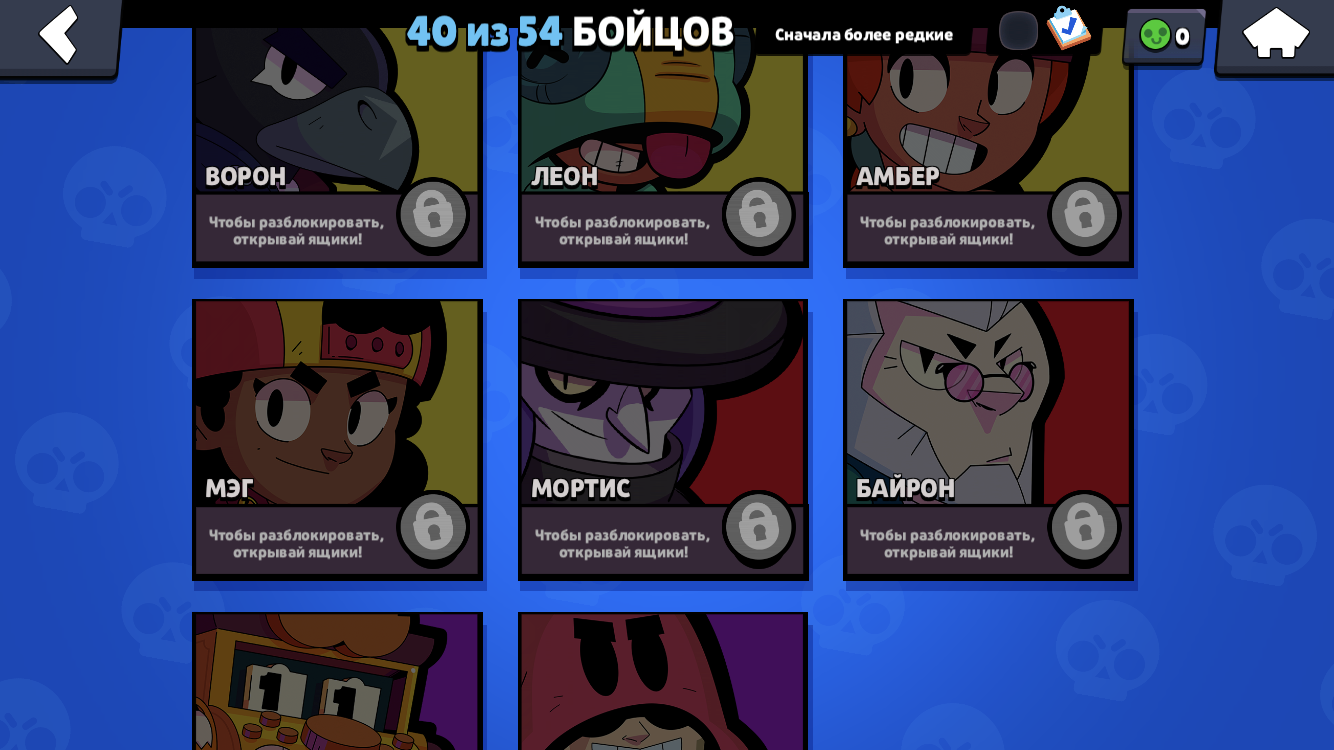
Task: Open the slot-machine brawler card at bottom
Action: click(337, 682)
